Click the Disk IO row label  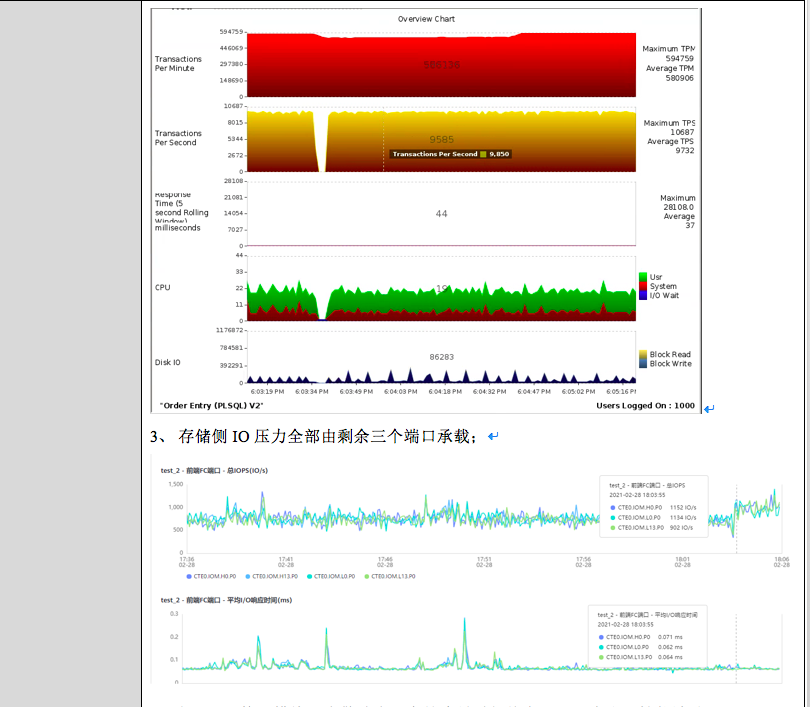(x=168, y=363)
